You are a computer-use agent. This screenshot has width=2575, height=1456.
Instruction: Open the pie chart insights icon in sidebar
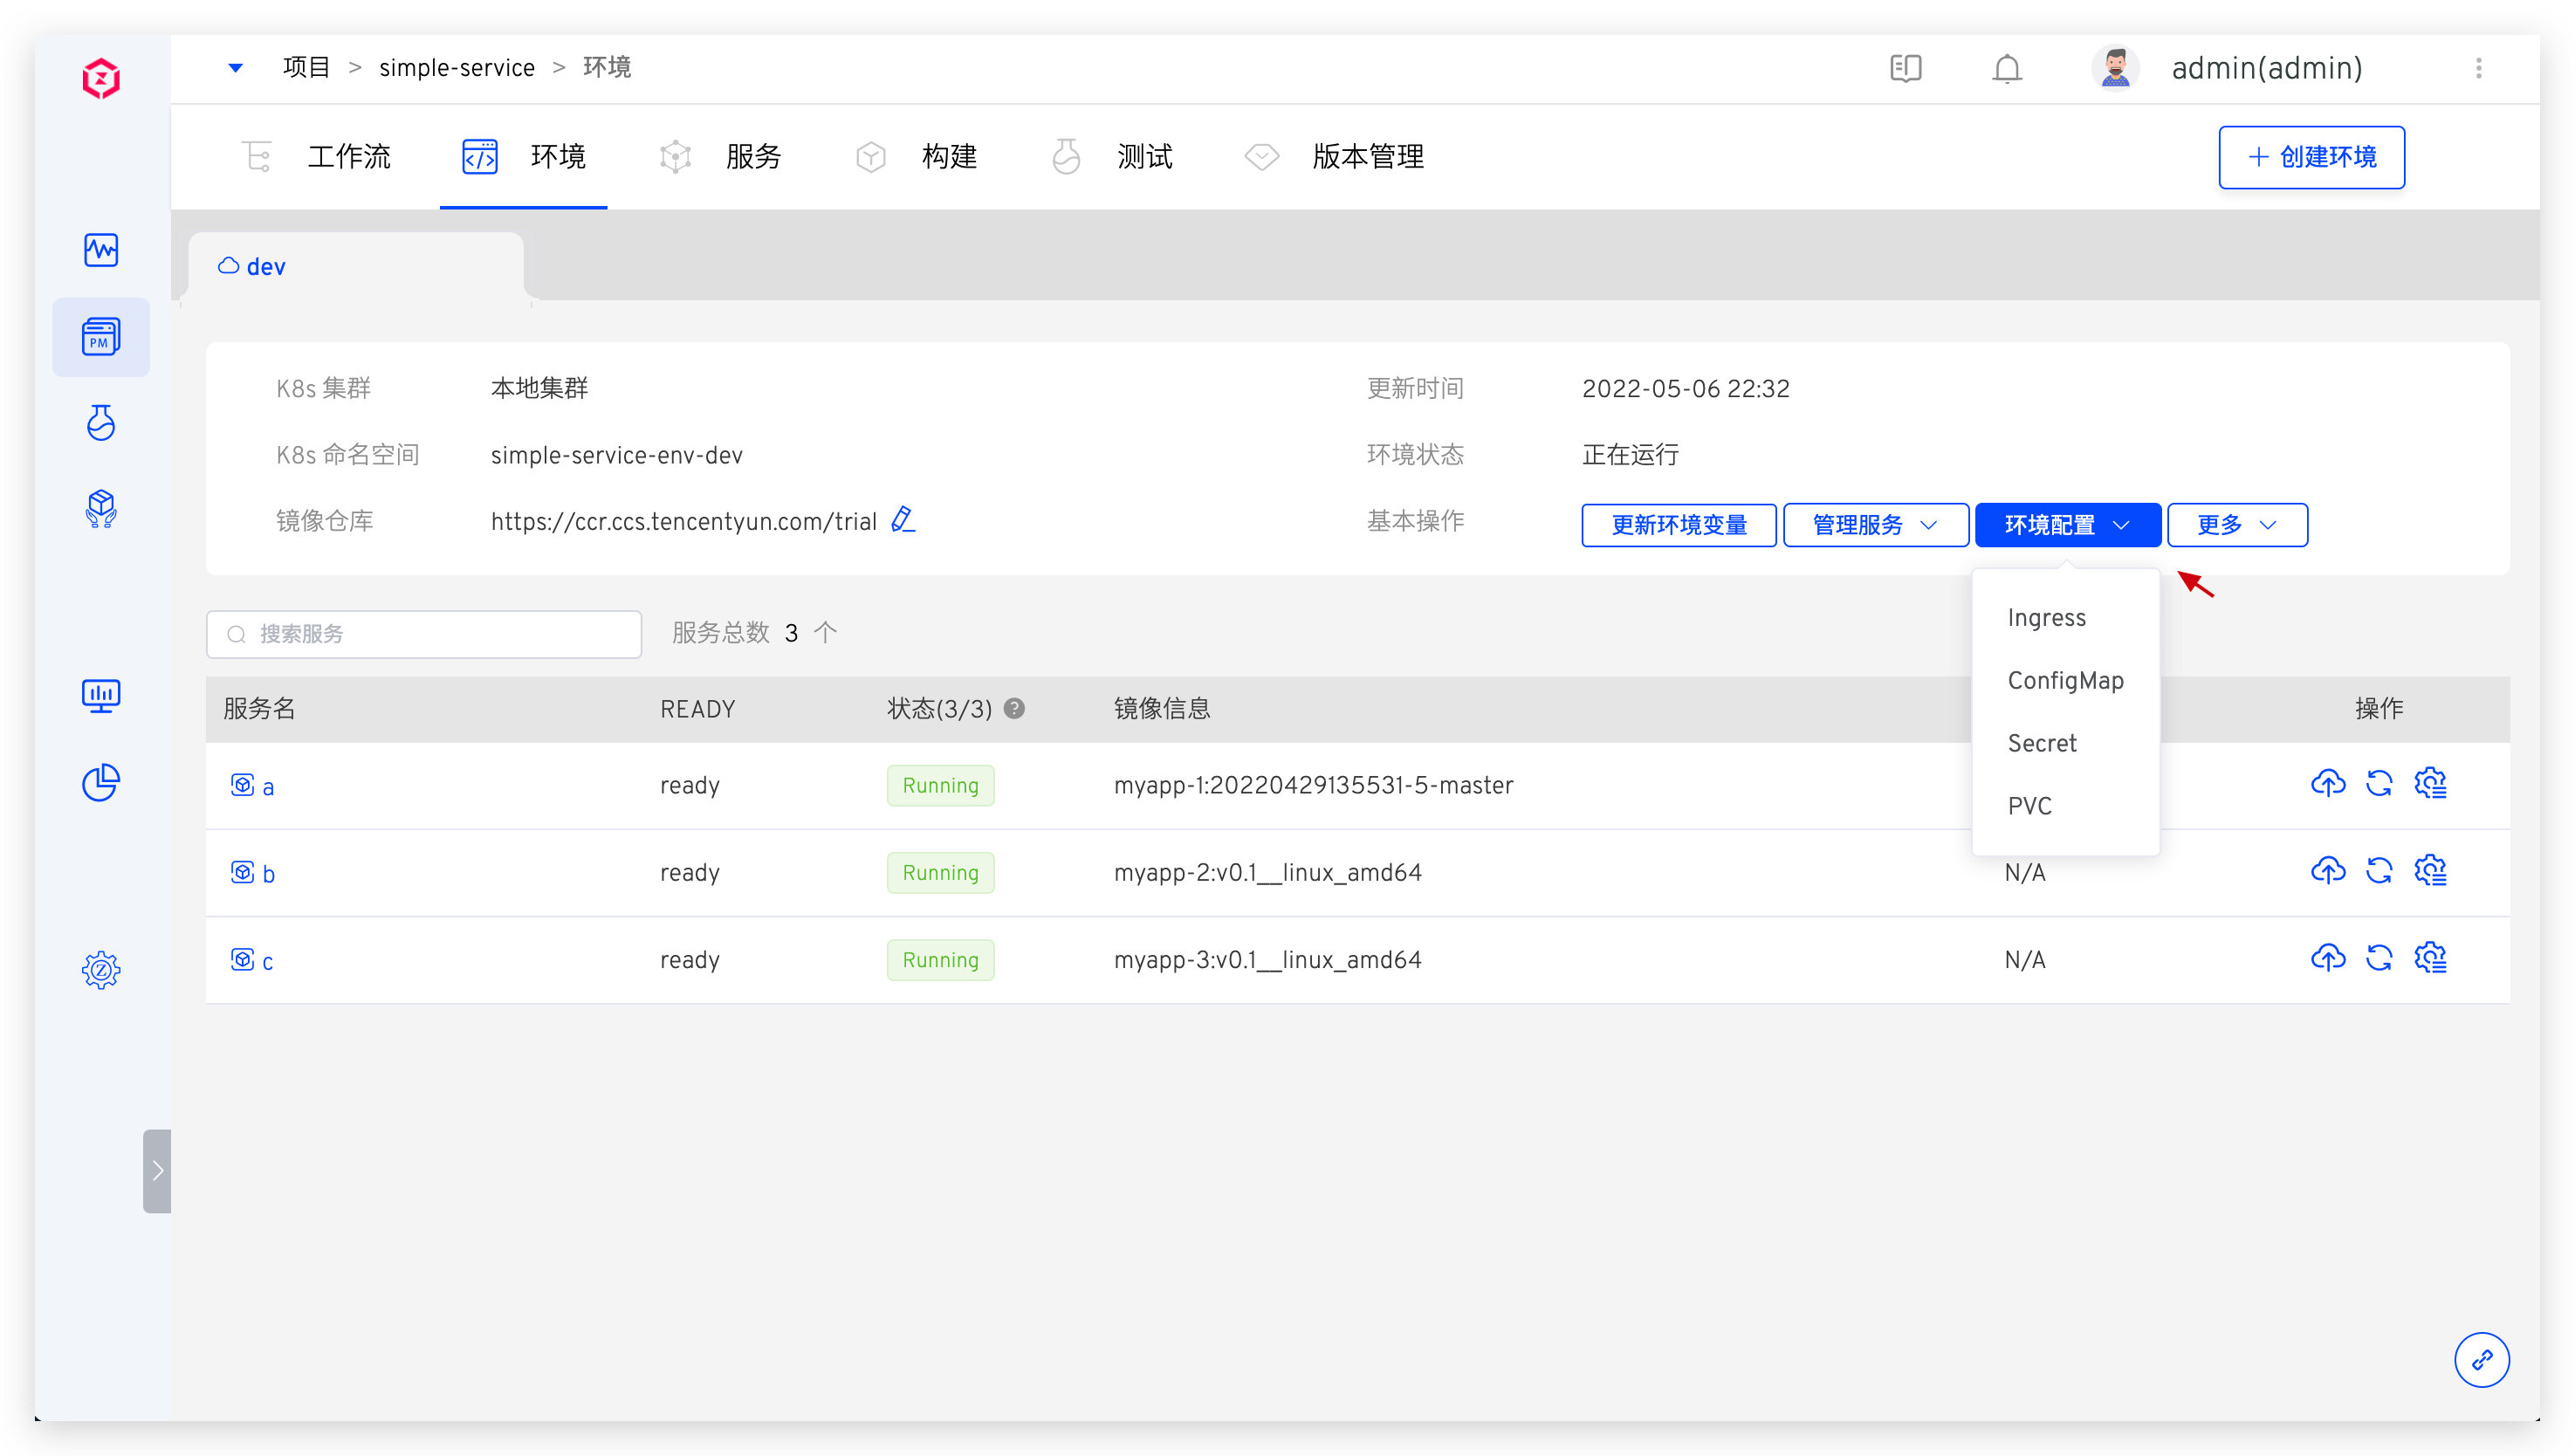point(101,782)
